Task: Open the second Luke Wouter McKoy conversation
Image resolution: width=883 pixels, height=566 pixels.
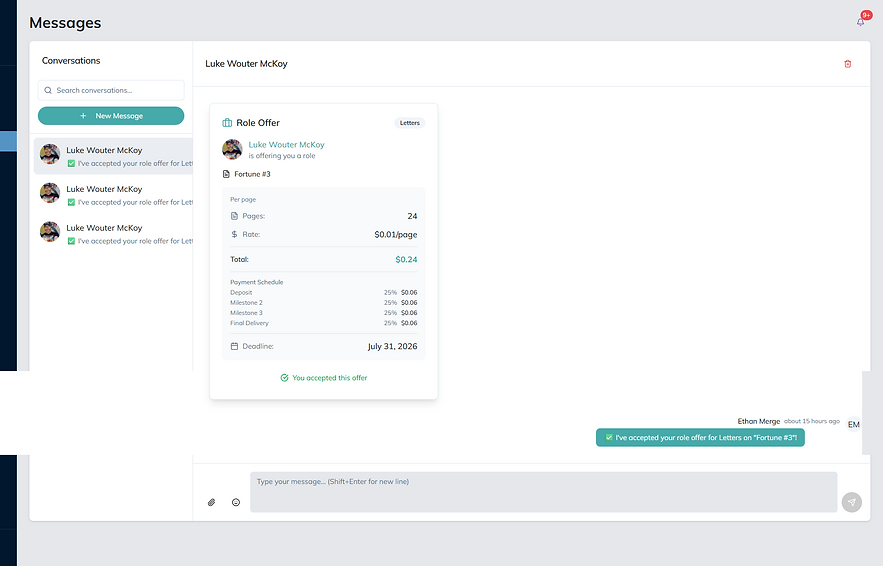Action: coord(113,195)
